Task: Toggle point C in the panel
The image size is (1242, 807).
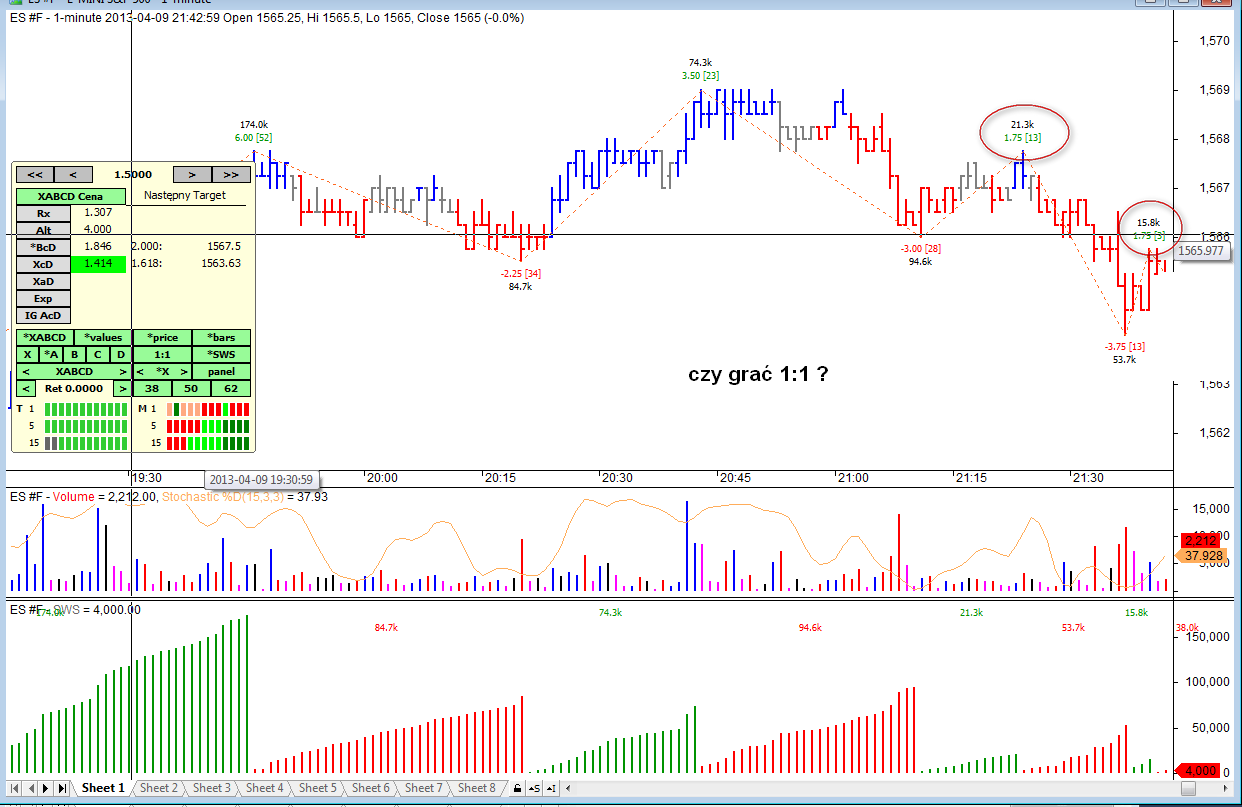Action: 98,354
